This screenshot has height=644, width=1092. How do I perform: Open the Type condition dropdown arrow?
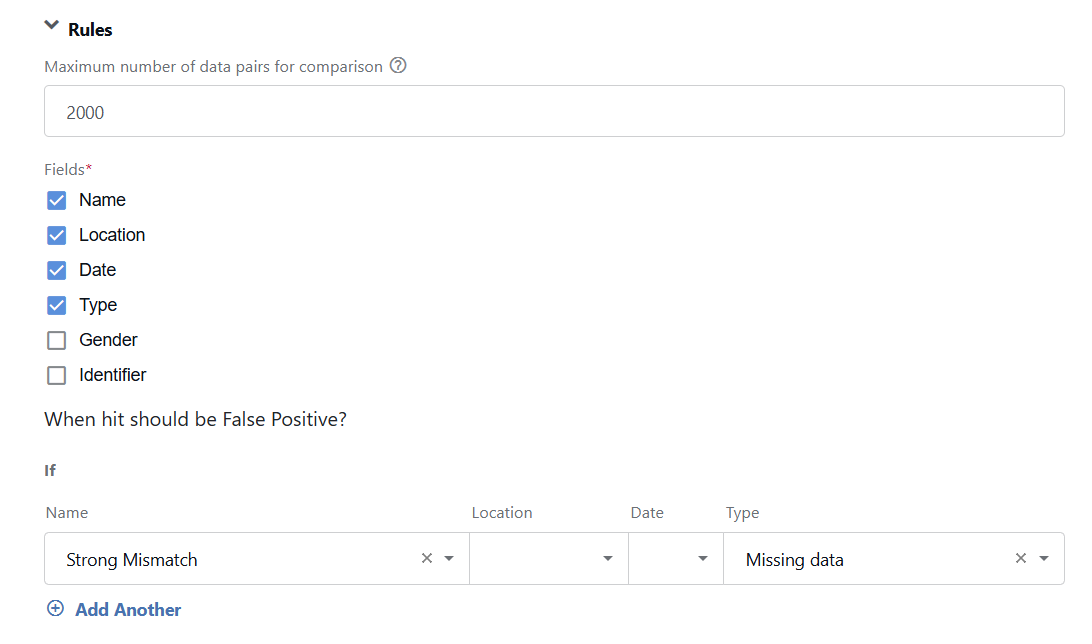(x=1044, y=558)
